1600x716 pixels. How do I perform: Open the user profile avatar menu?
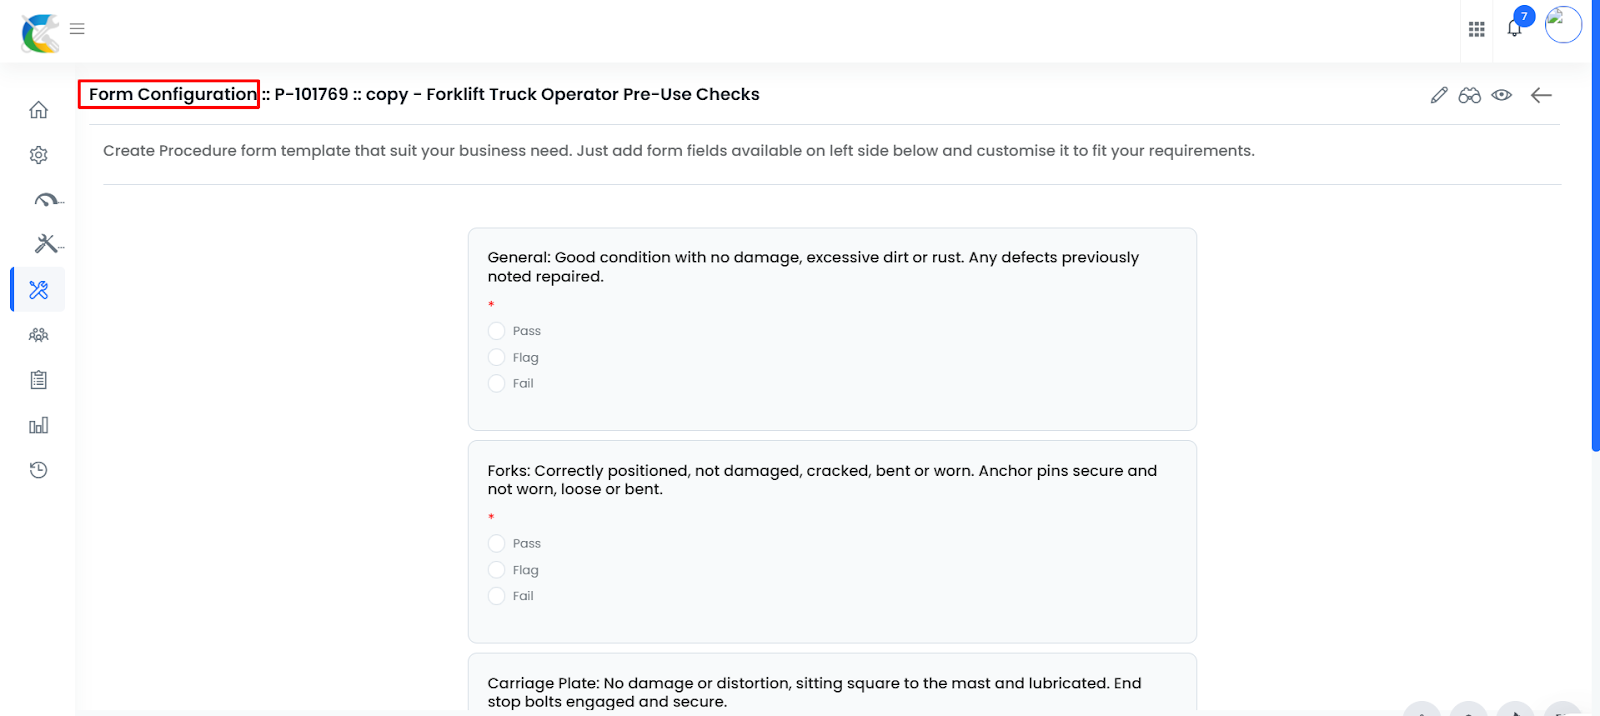tap(1563, 25)
